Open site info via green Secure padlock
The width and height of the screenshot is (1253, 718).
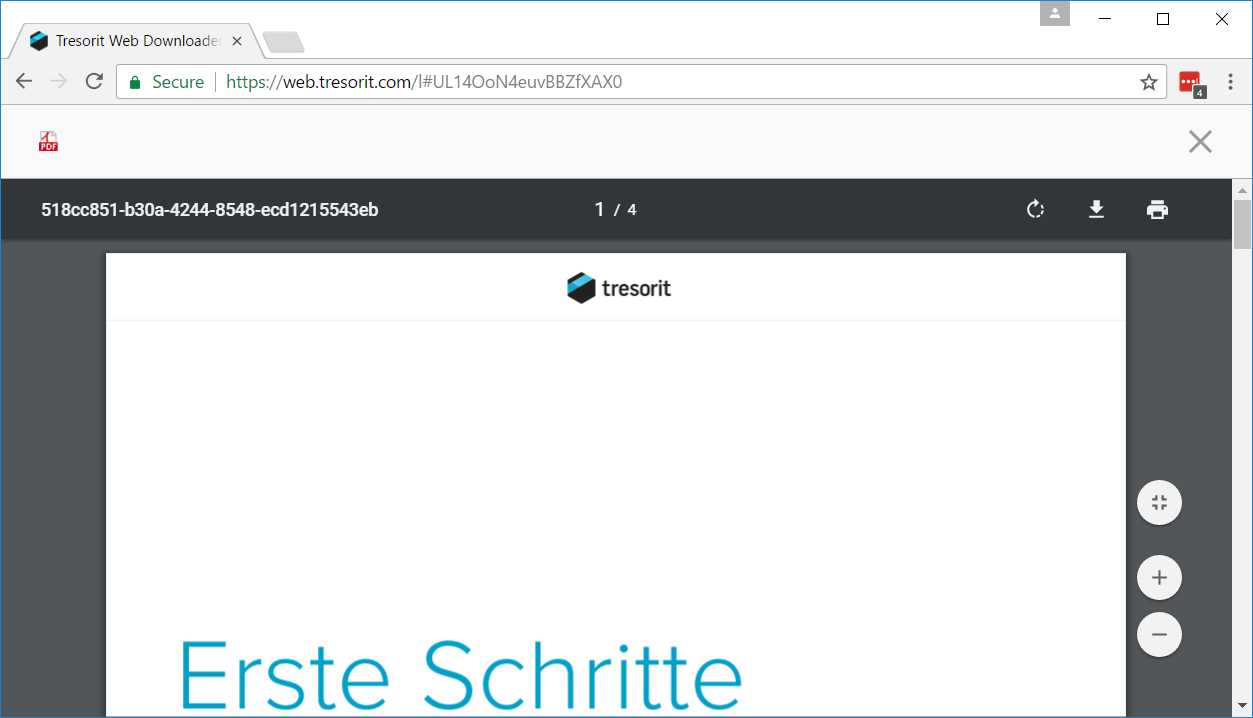coord(135,82)
